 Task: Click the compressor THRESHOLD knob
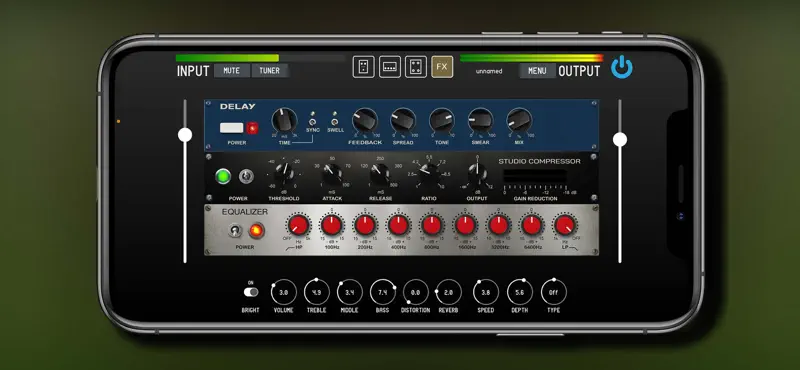[x=284, y=175]
